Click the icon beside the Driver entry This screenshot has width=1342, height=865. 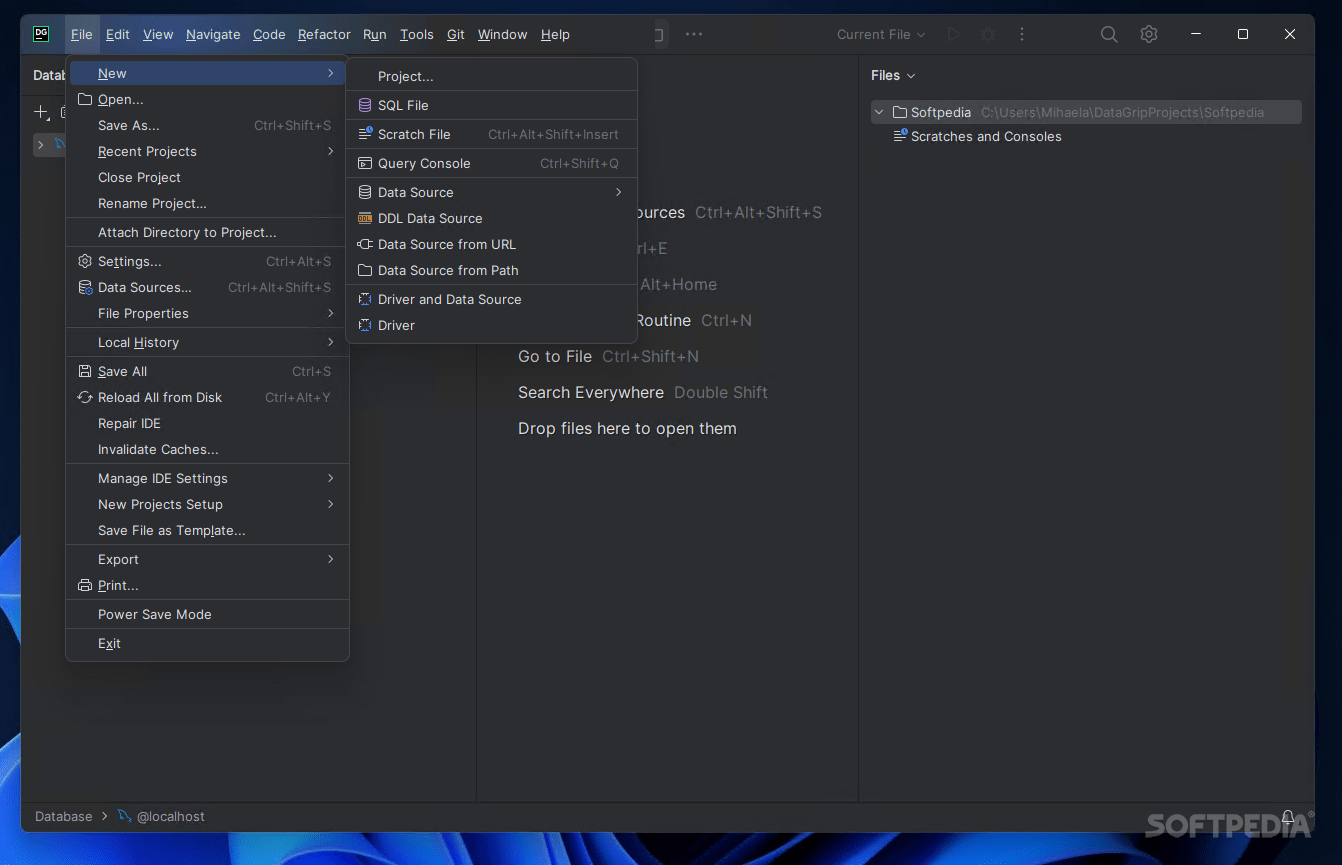point(365,325)
